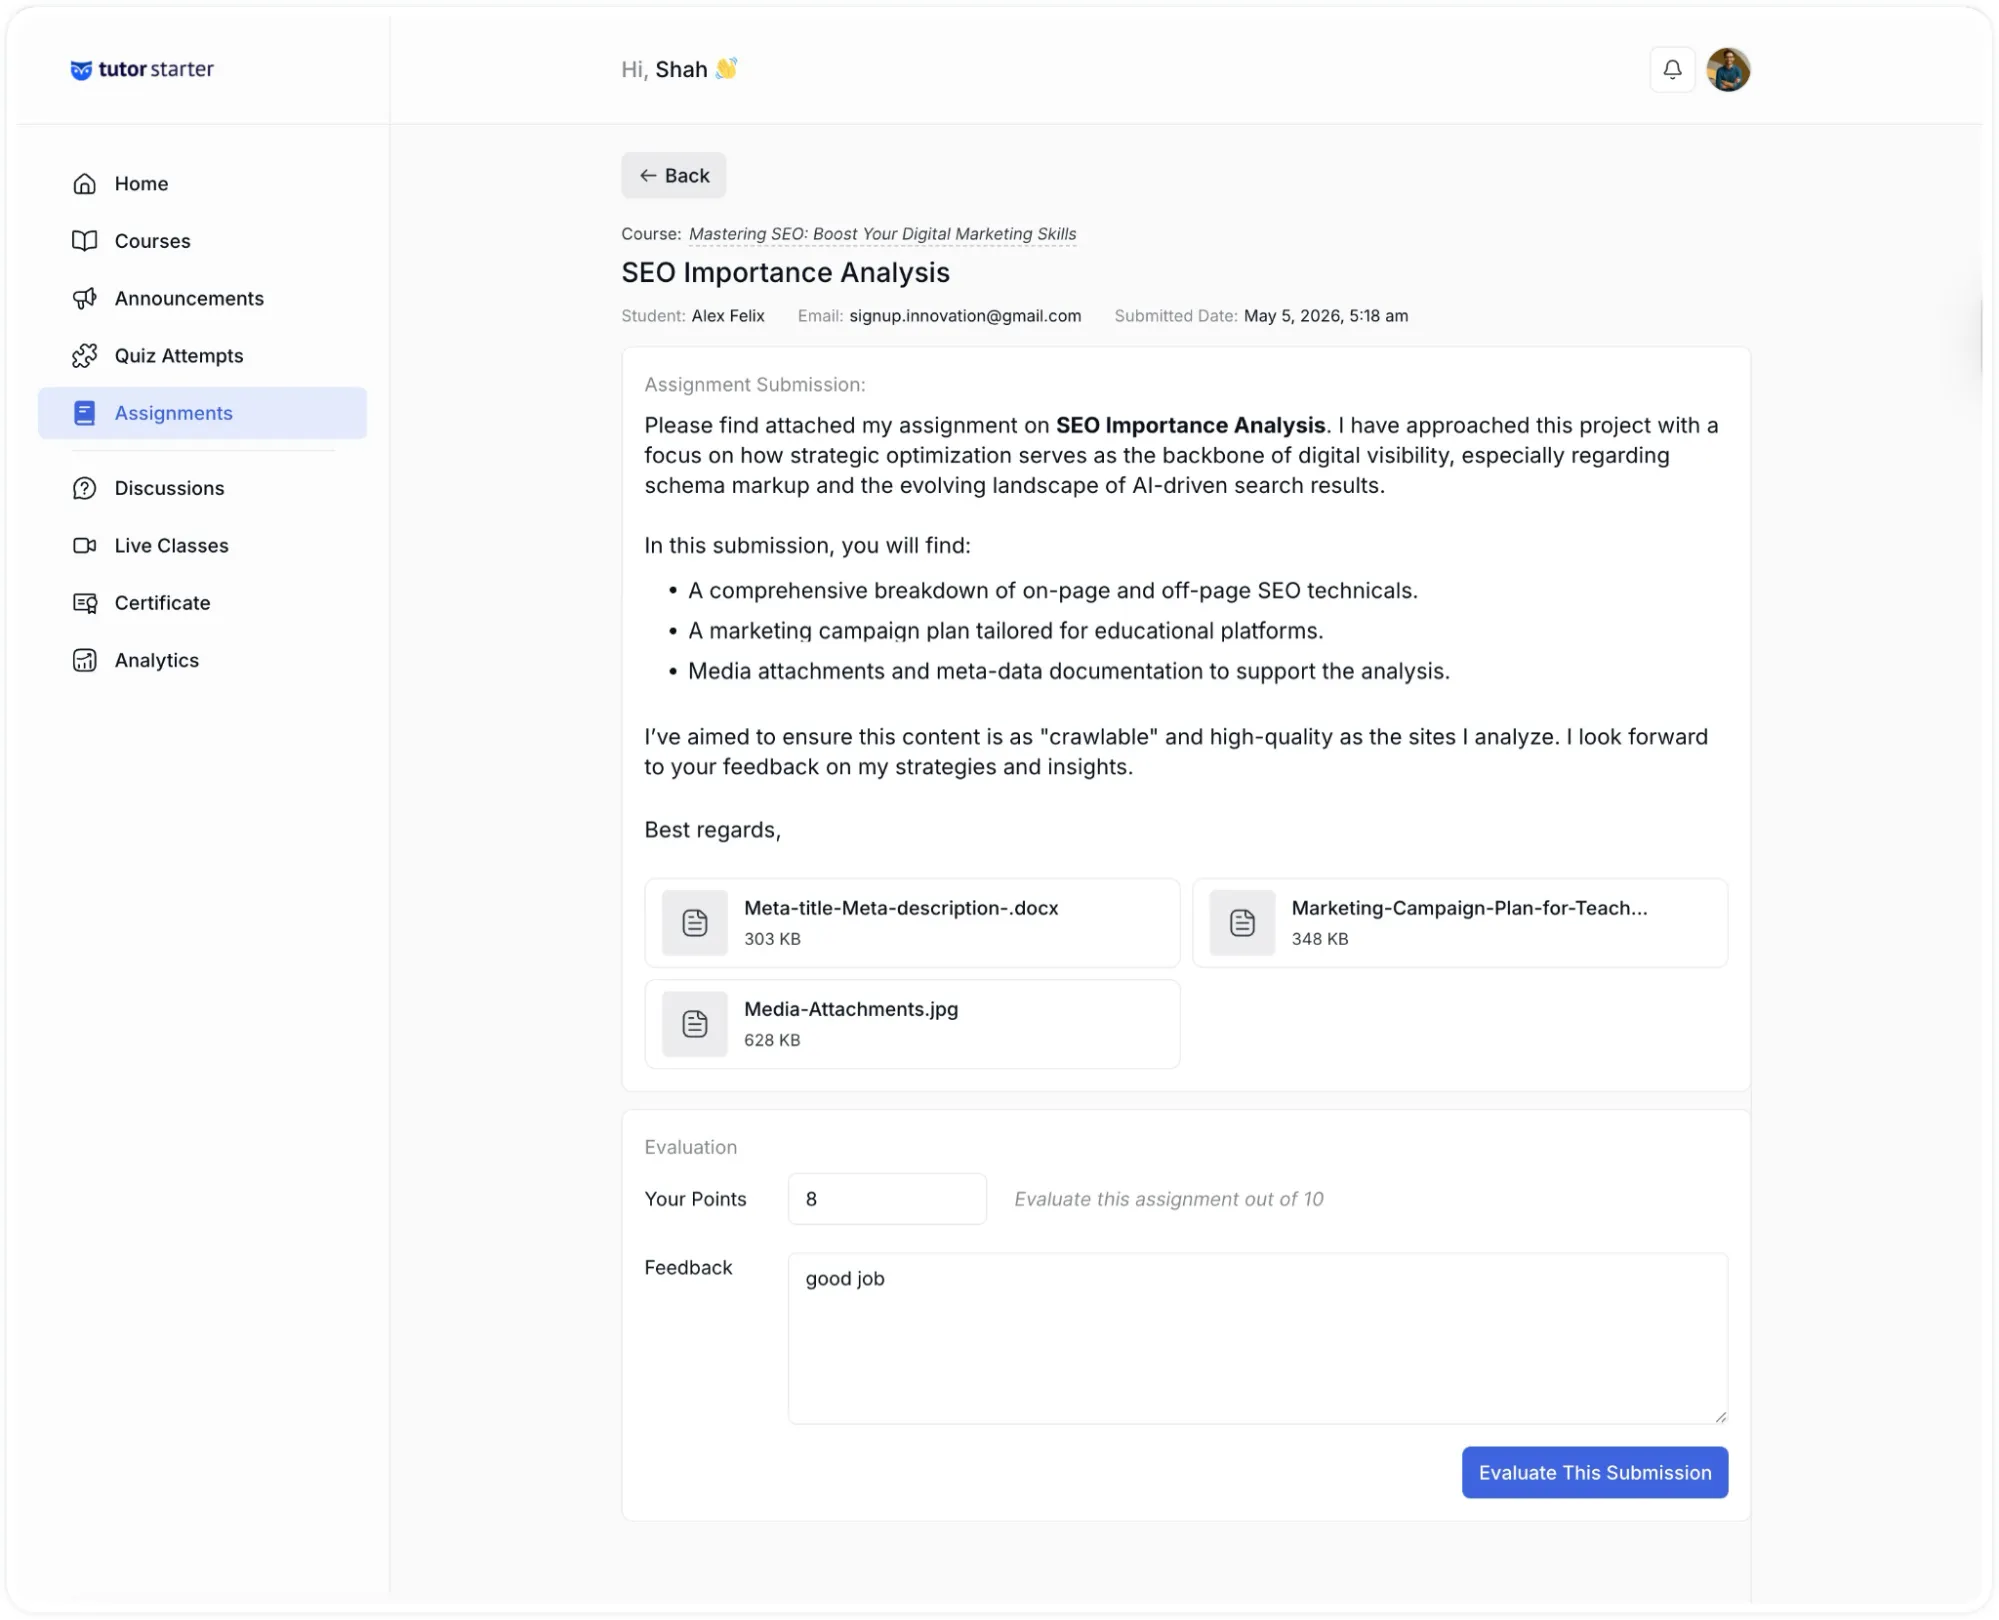
Task: Click submitted date May 5, 2026, 5:18 am
Action: pyautogui.click(x=1325, y=316)
